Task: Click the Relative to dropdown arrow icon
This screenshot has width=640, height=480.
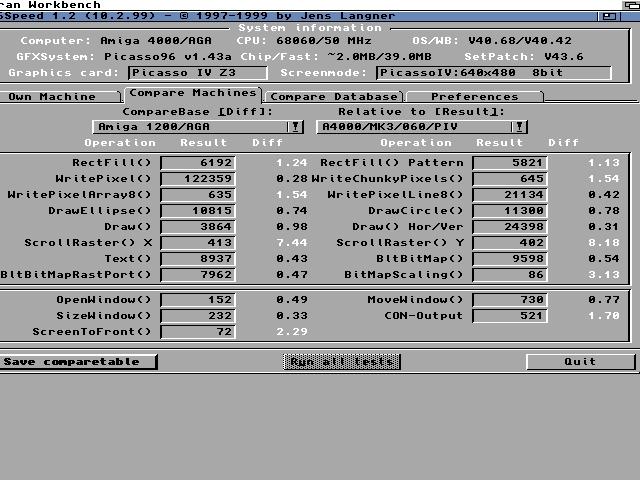Action: click(519, 127)
